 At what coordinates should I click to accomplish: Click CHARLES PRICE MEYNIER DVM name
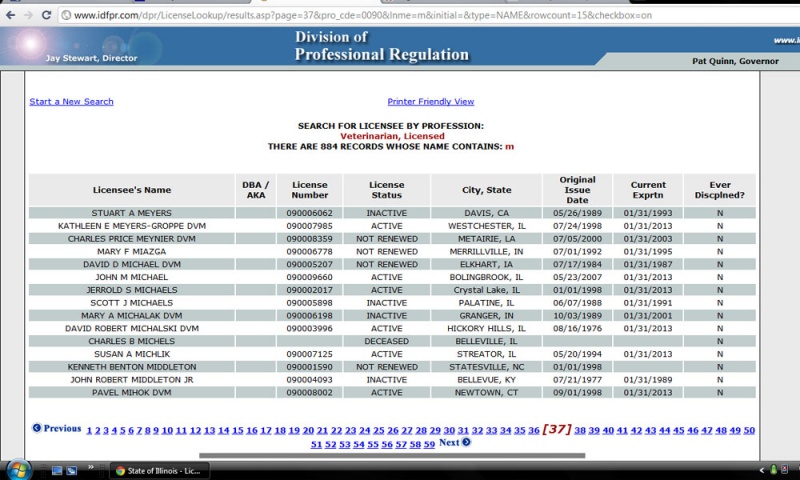[132, 239]
